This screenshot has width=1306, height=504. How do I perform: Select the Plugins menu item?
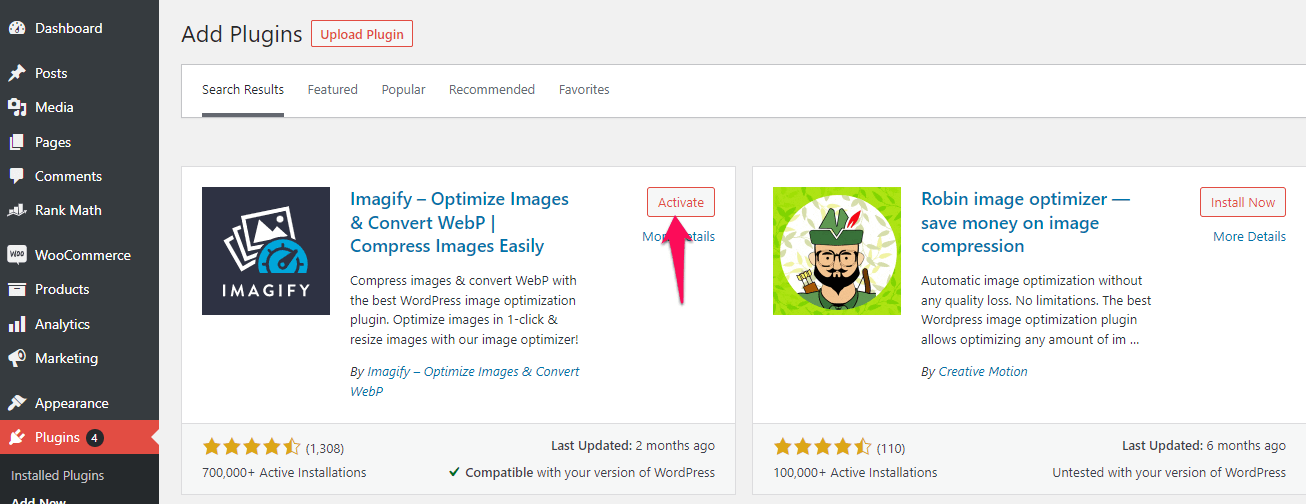(x=79, y=437)
